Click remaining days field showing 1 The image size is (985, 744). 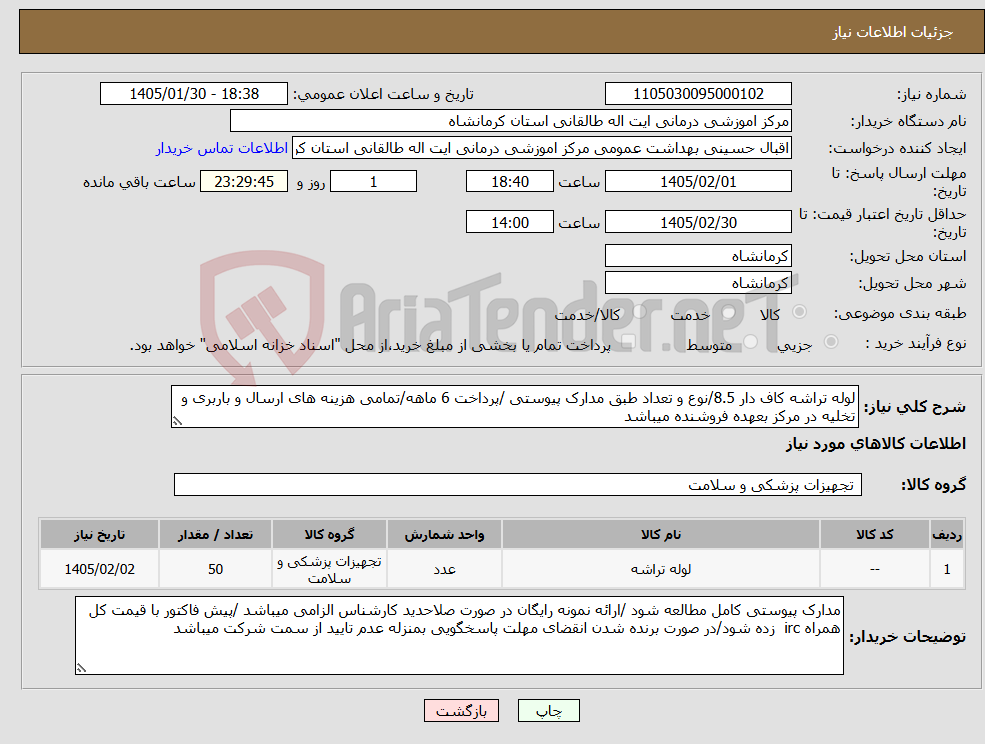pos(373,182)
